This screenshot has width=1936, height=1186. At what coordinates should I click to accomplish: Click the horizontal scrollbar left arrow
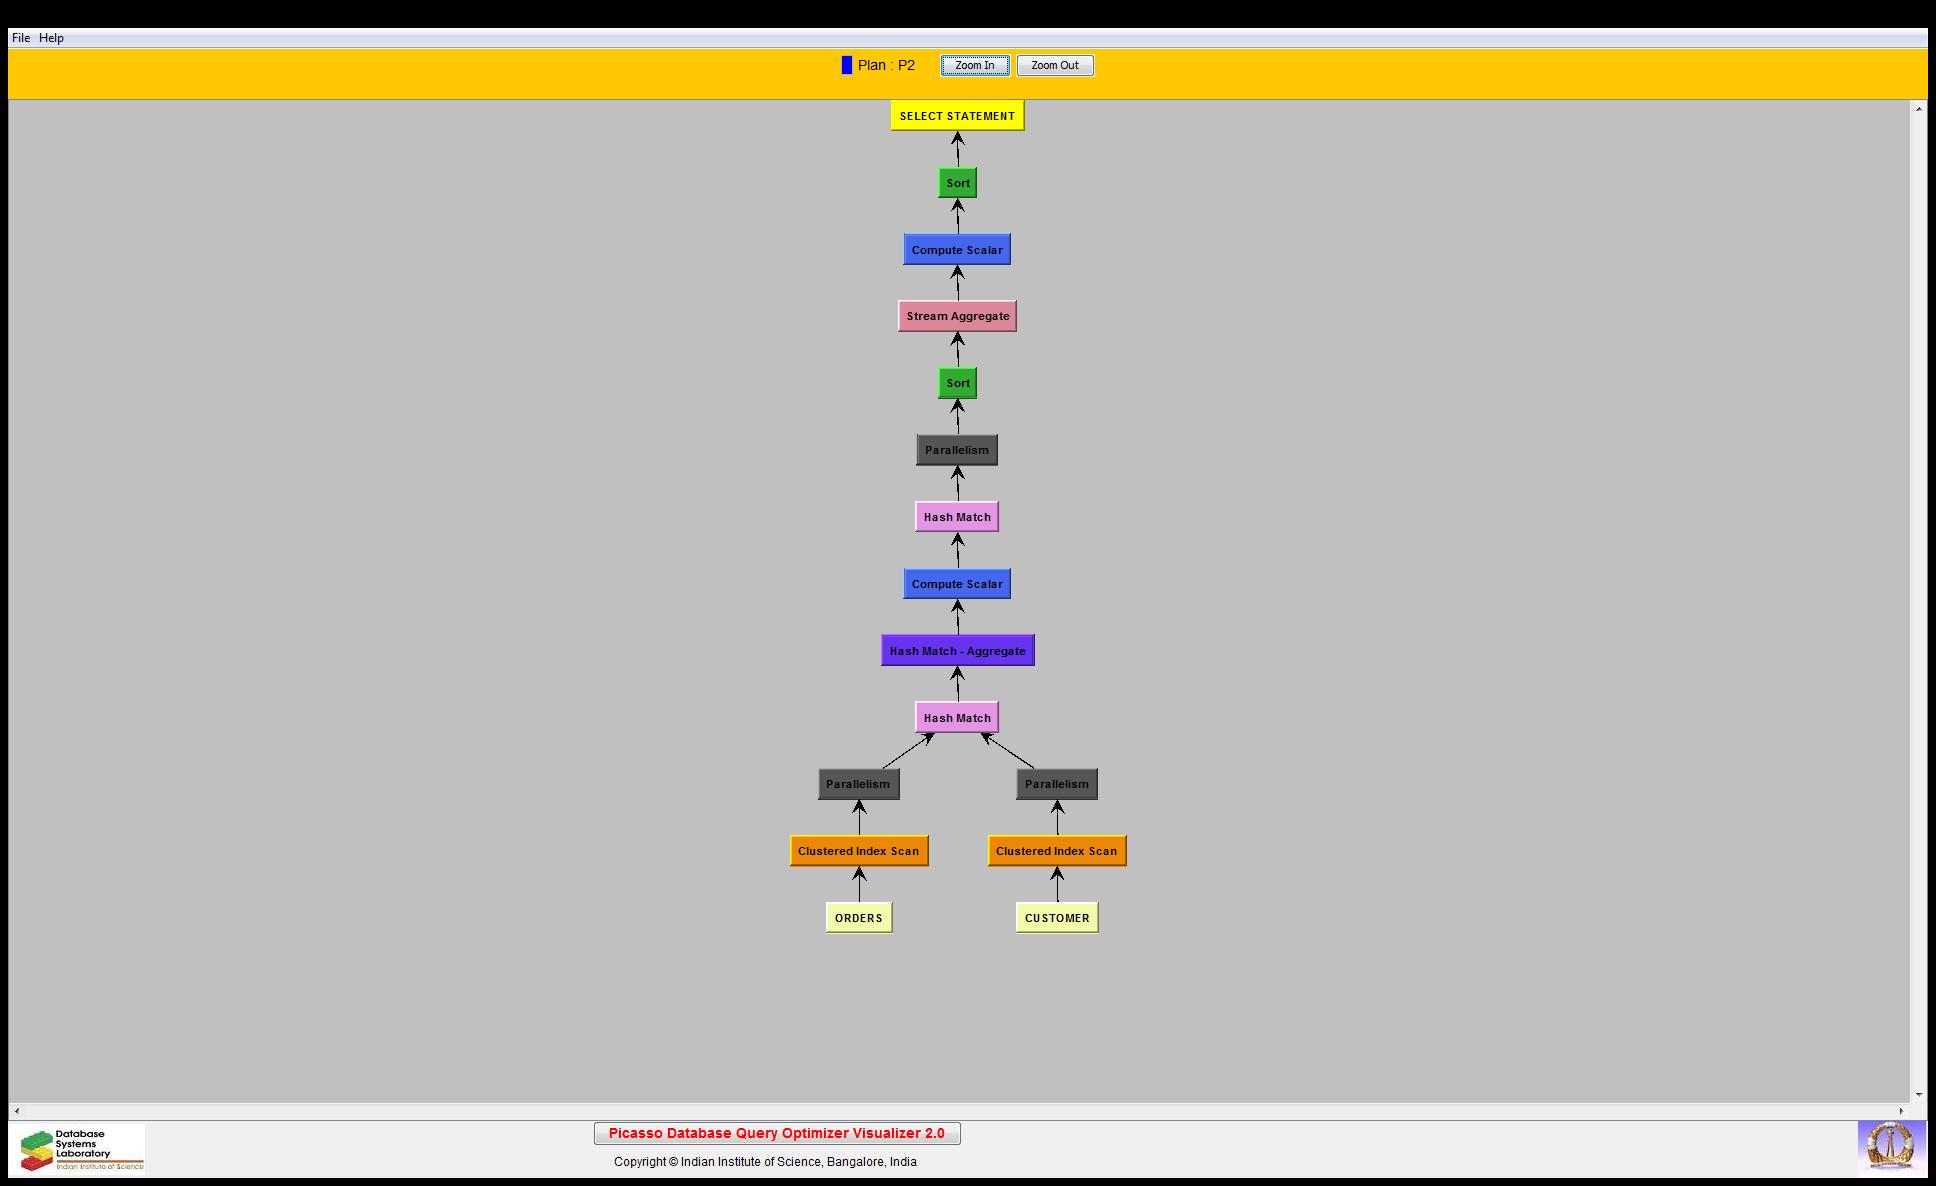tap(17, 1111)
